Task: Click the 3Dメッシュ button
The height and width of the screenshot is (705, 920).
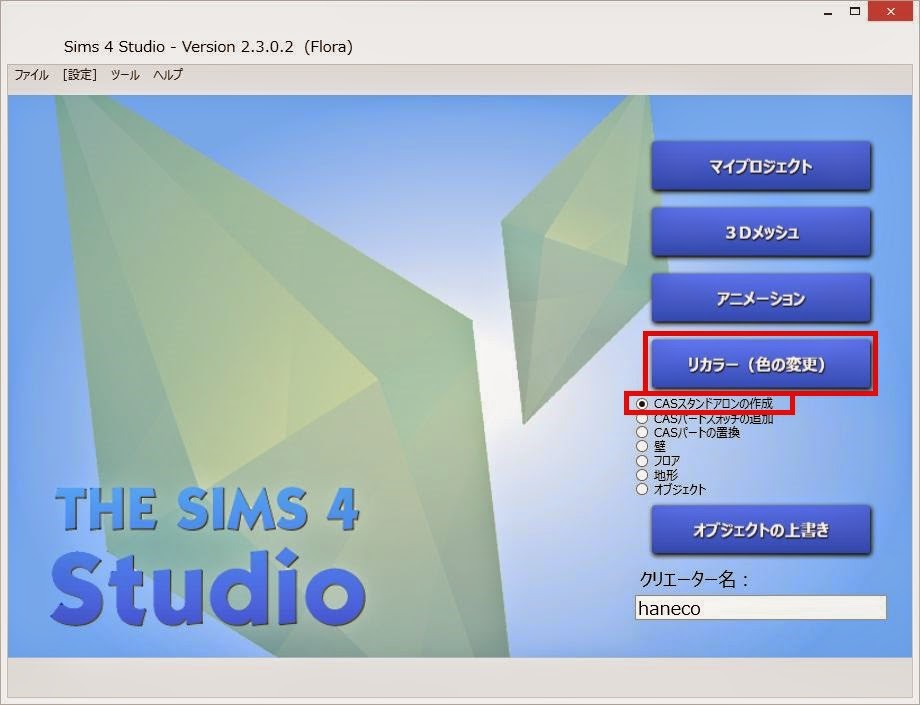Action: click(761, 232)
